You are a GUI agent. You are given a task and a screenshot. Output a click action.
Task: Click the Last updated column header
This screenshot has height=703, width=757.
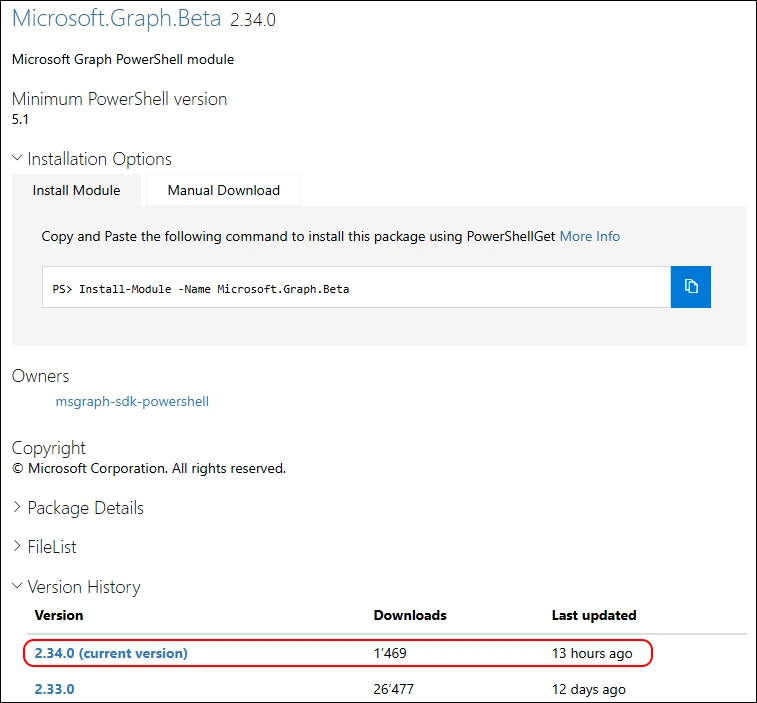[x=594, y=615]
